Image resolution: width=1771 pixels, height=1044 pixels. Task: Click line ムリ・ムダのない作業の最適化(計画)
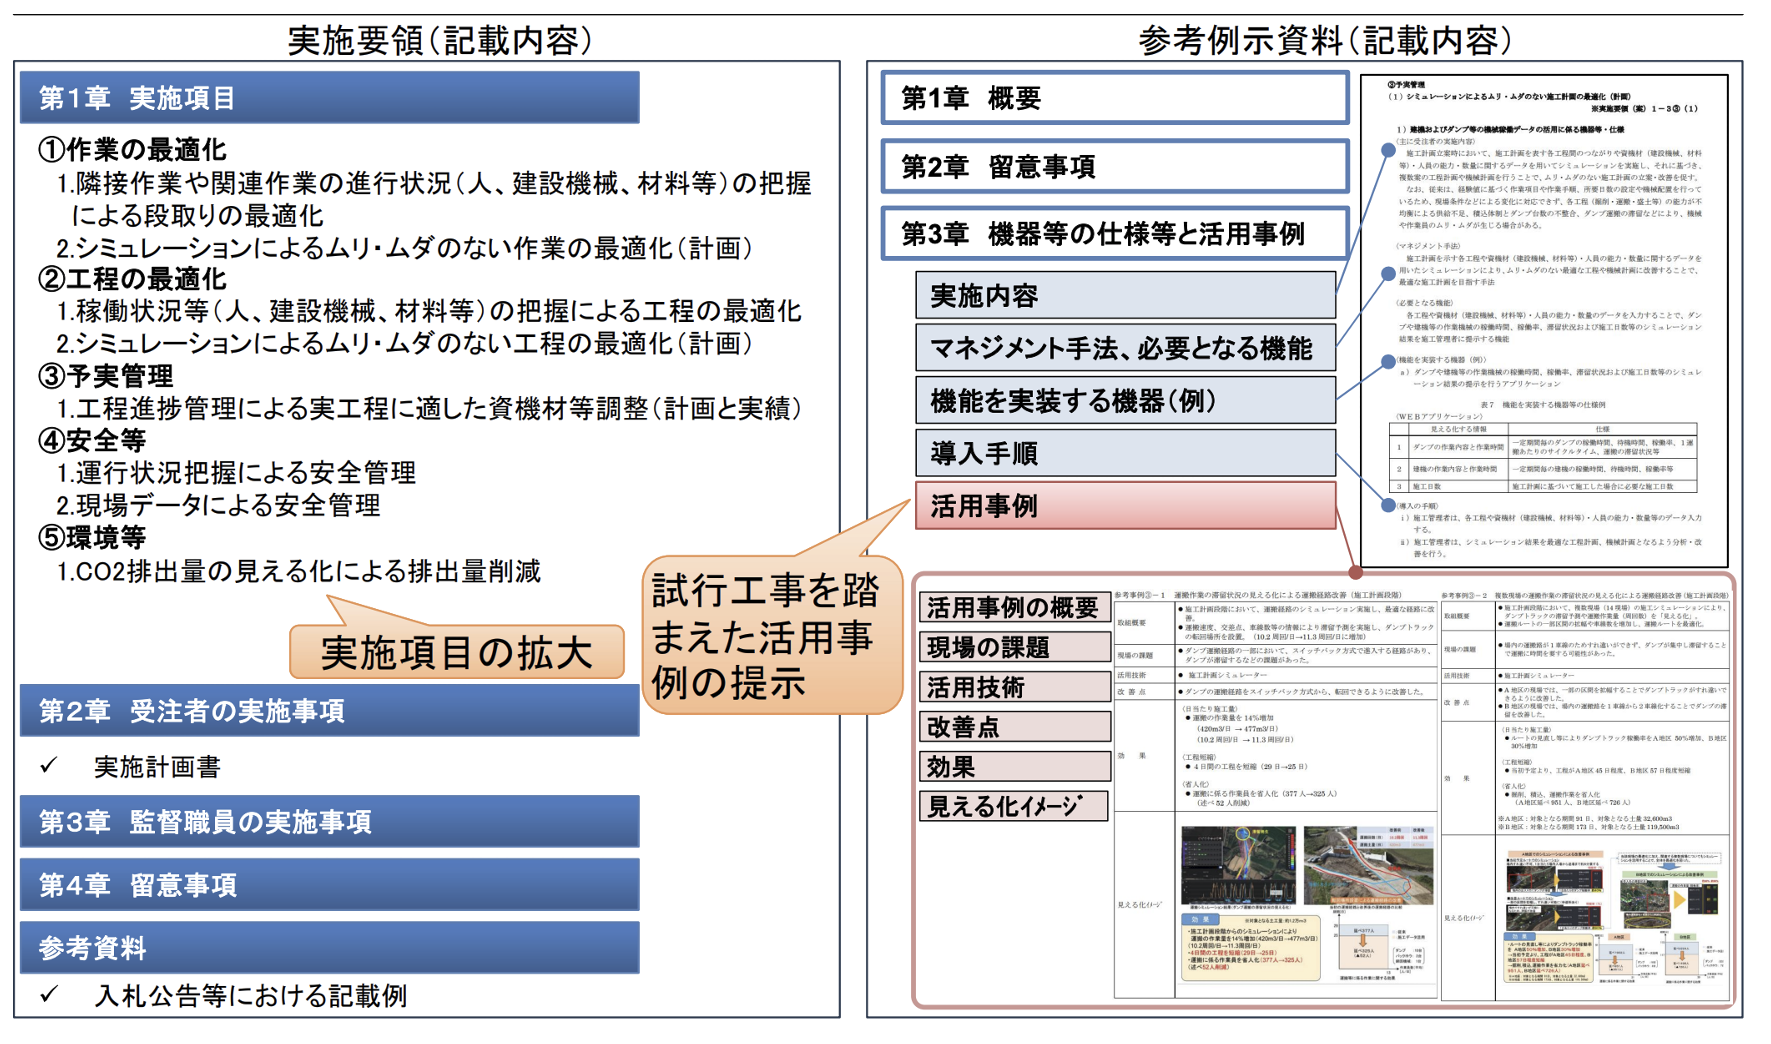click(x=403, y=247)
